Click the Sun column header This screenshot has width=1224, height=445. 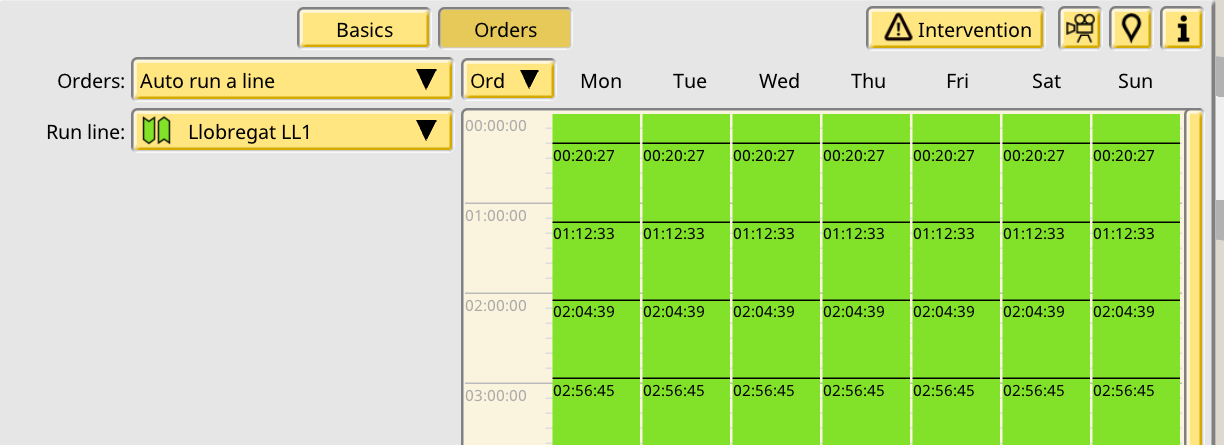[x=1136, y=81]
